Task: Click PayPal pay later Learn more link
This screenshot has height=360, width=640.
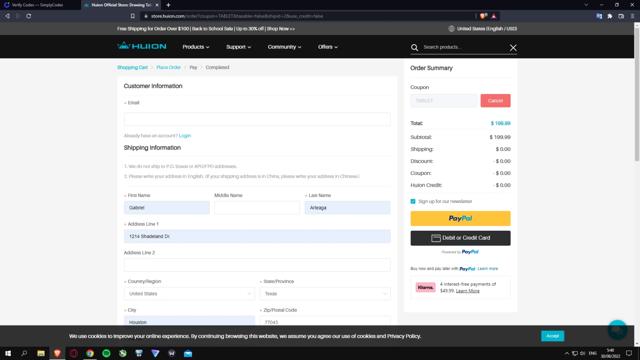Action: pos(488,269)
